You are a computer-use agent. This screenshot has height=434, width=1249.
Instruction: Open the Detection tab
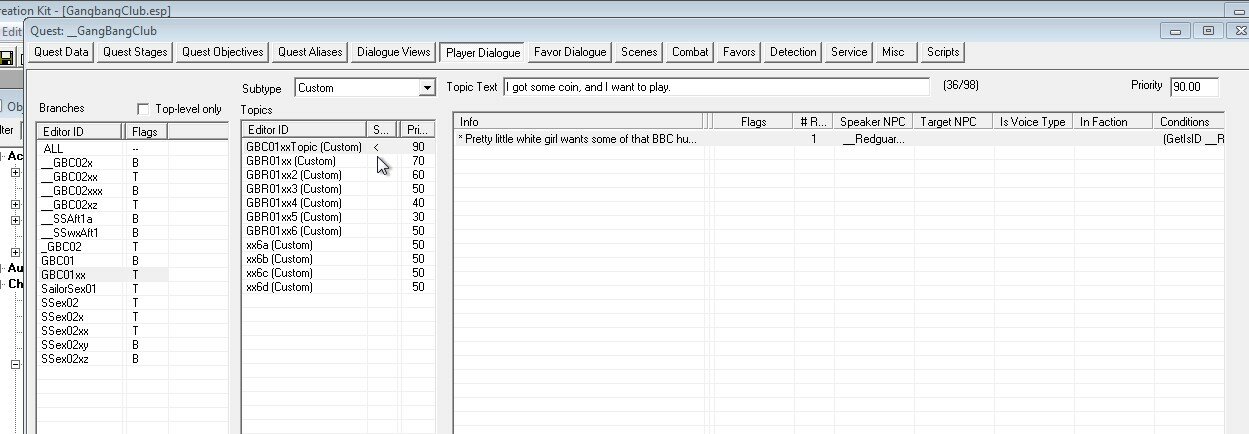(x=793, y=52)
